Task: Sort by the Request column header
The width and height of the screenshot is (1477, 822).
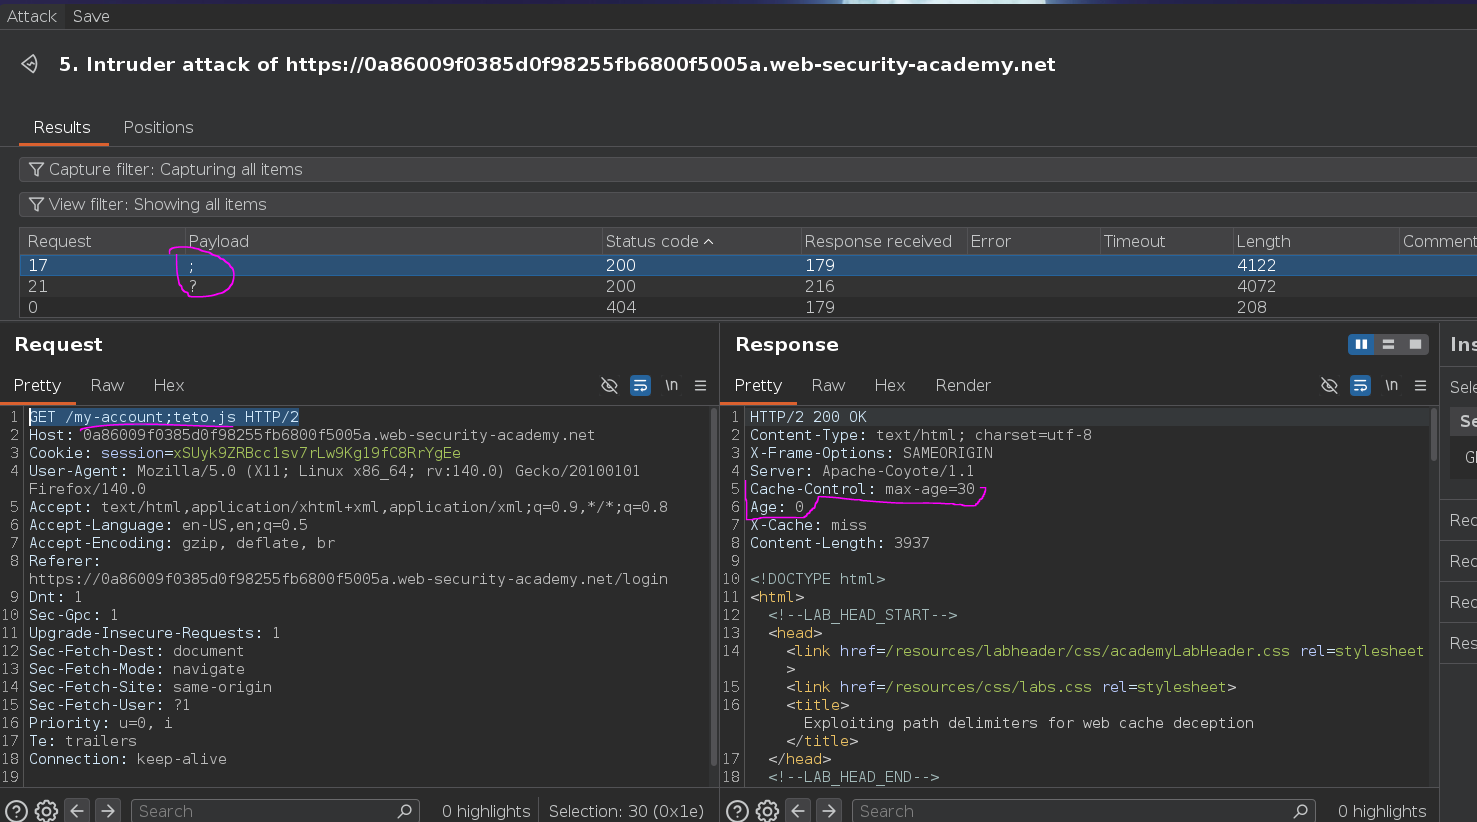Action: [x=100, y=241]
